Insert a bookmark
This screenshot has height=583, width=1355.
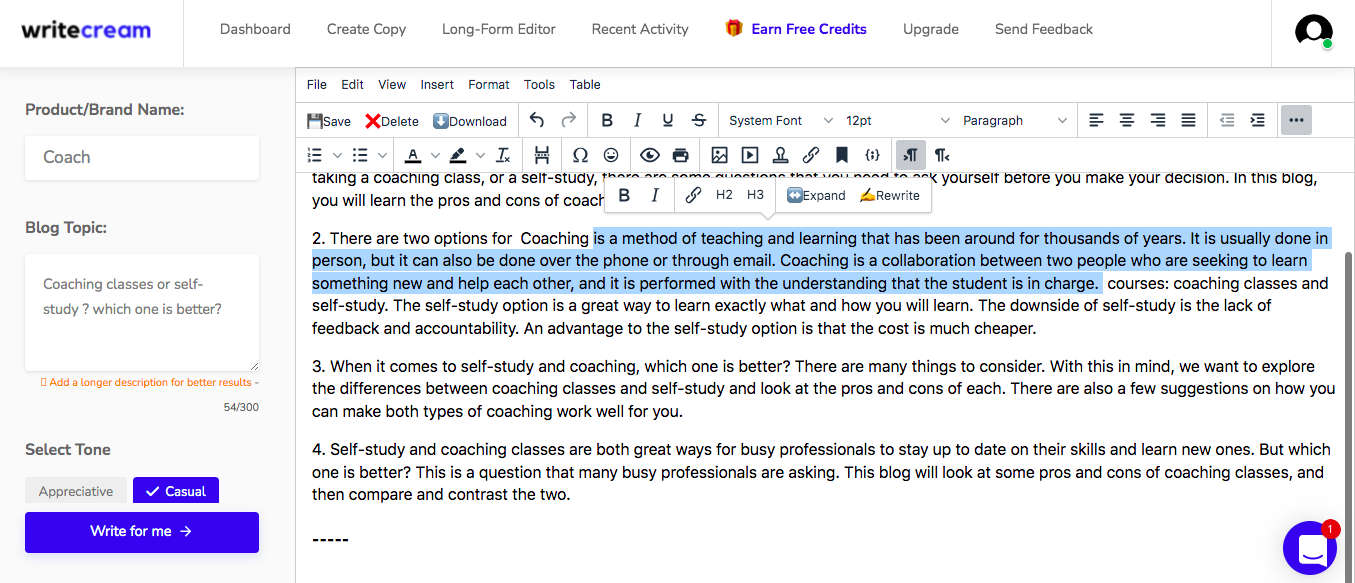pos(840,155)
